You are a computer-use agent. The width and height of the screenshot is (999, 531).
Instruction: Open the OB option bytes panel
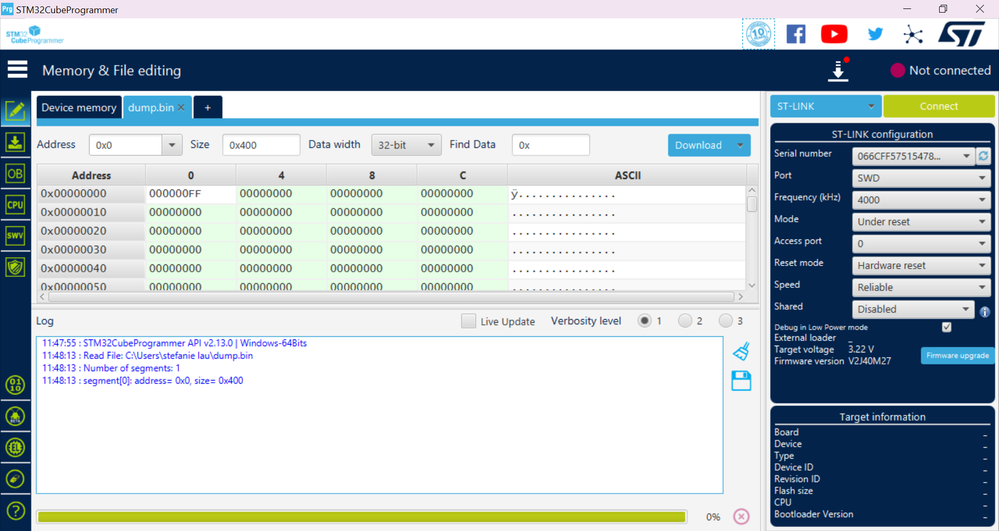click(15, 173)
